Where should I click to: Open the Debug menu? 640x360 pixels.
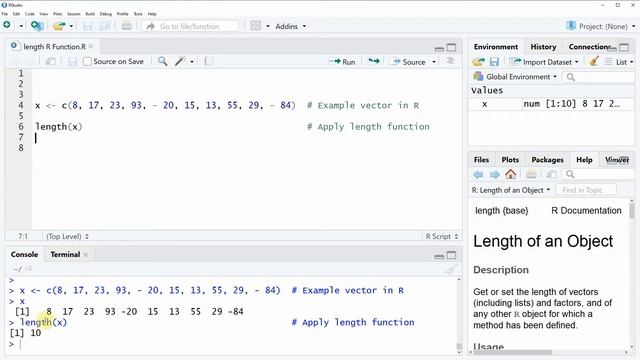(106, 14)
